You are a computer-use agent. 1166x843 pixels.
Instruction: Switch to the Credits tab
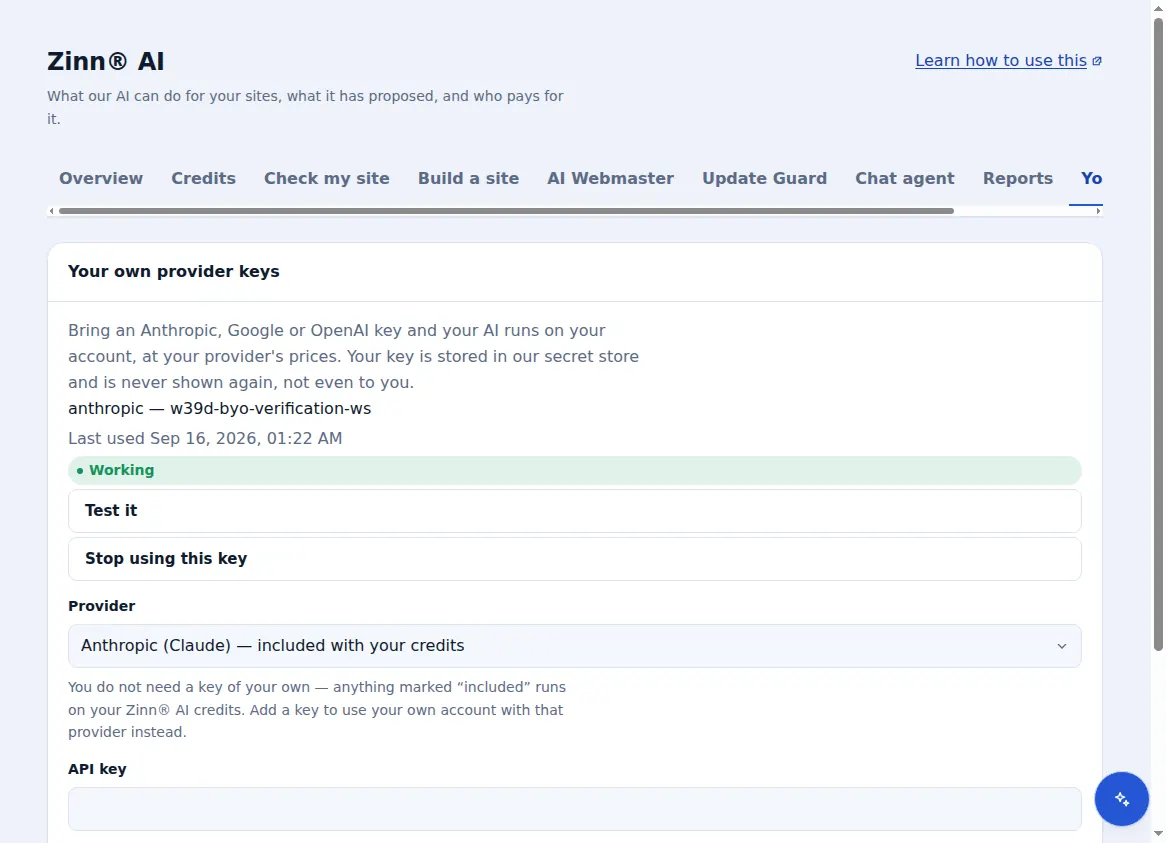coord(204,178)
